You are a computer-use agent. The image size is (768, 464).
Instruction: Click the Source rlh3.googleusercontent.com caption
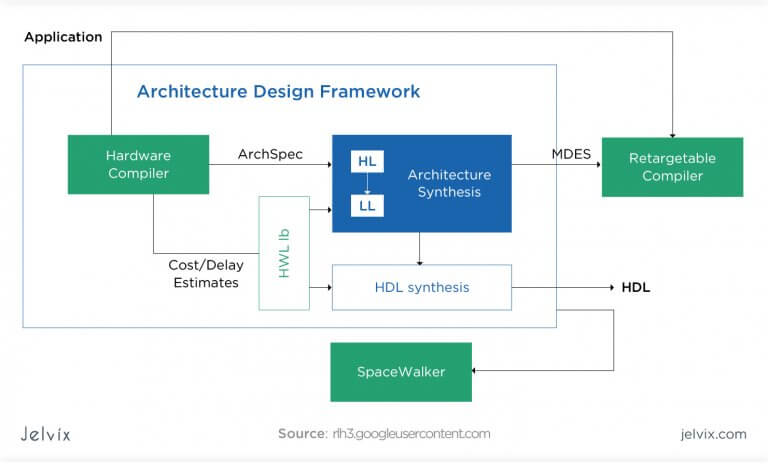[x=384, y=434]
